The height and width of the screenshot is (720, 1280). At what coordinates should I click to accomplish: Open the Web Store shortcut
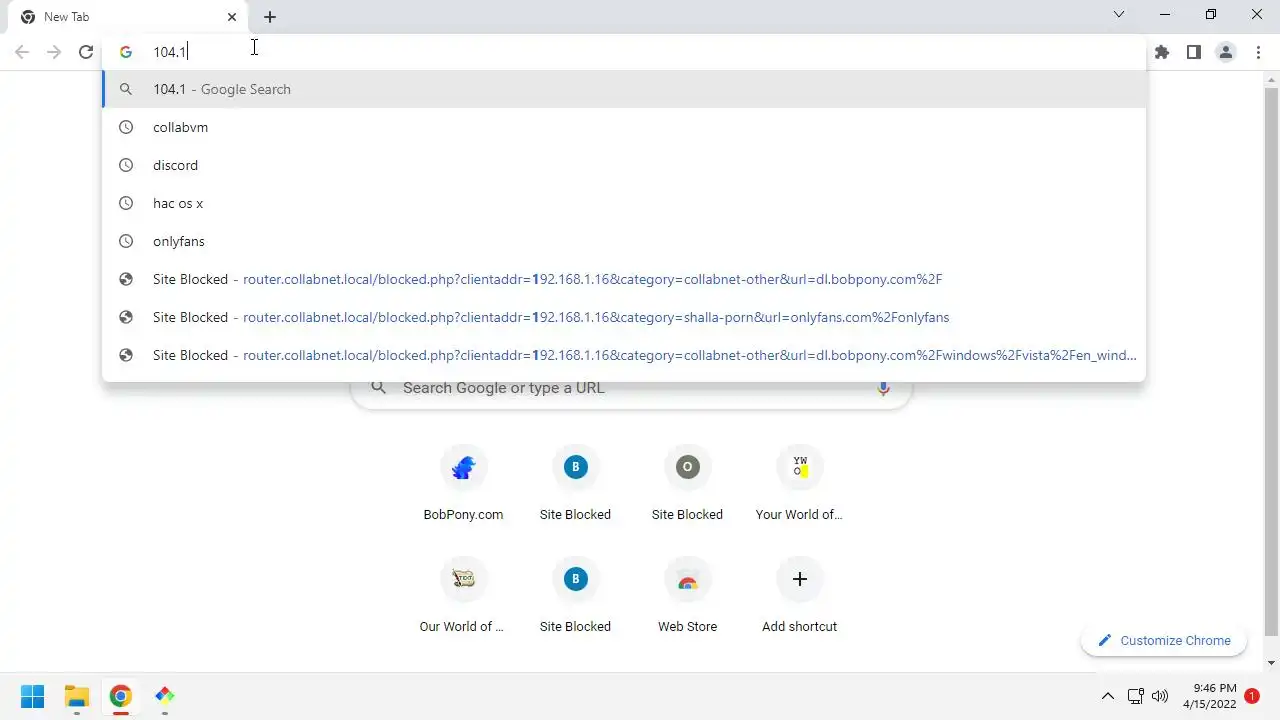point(687,597)
